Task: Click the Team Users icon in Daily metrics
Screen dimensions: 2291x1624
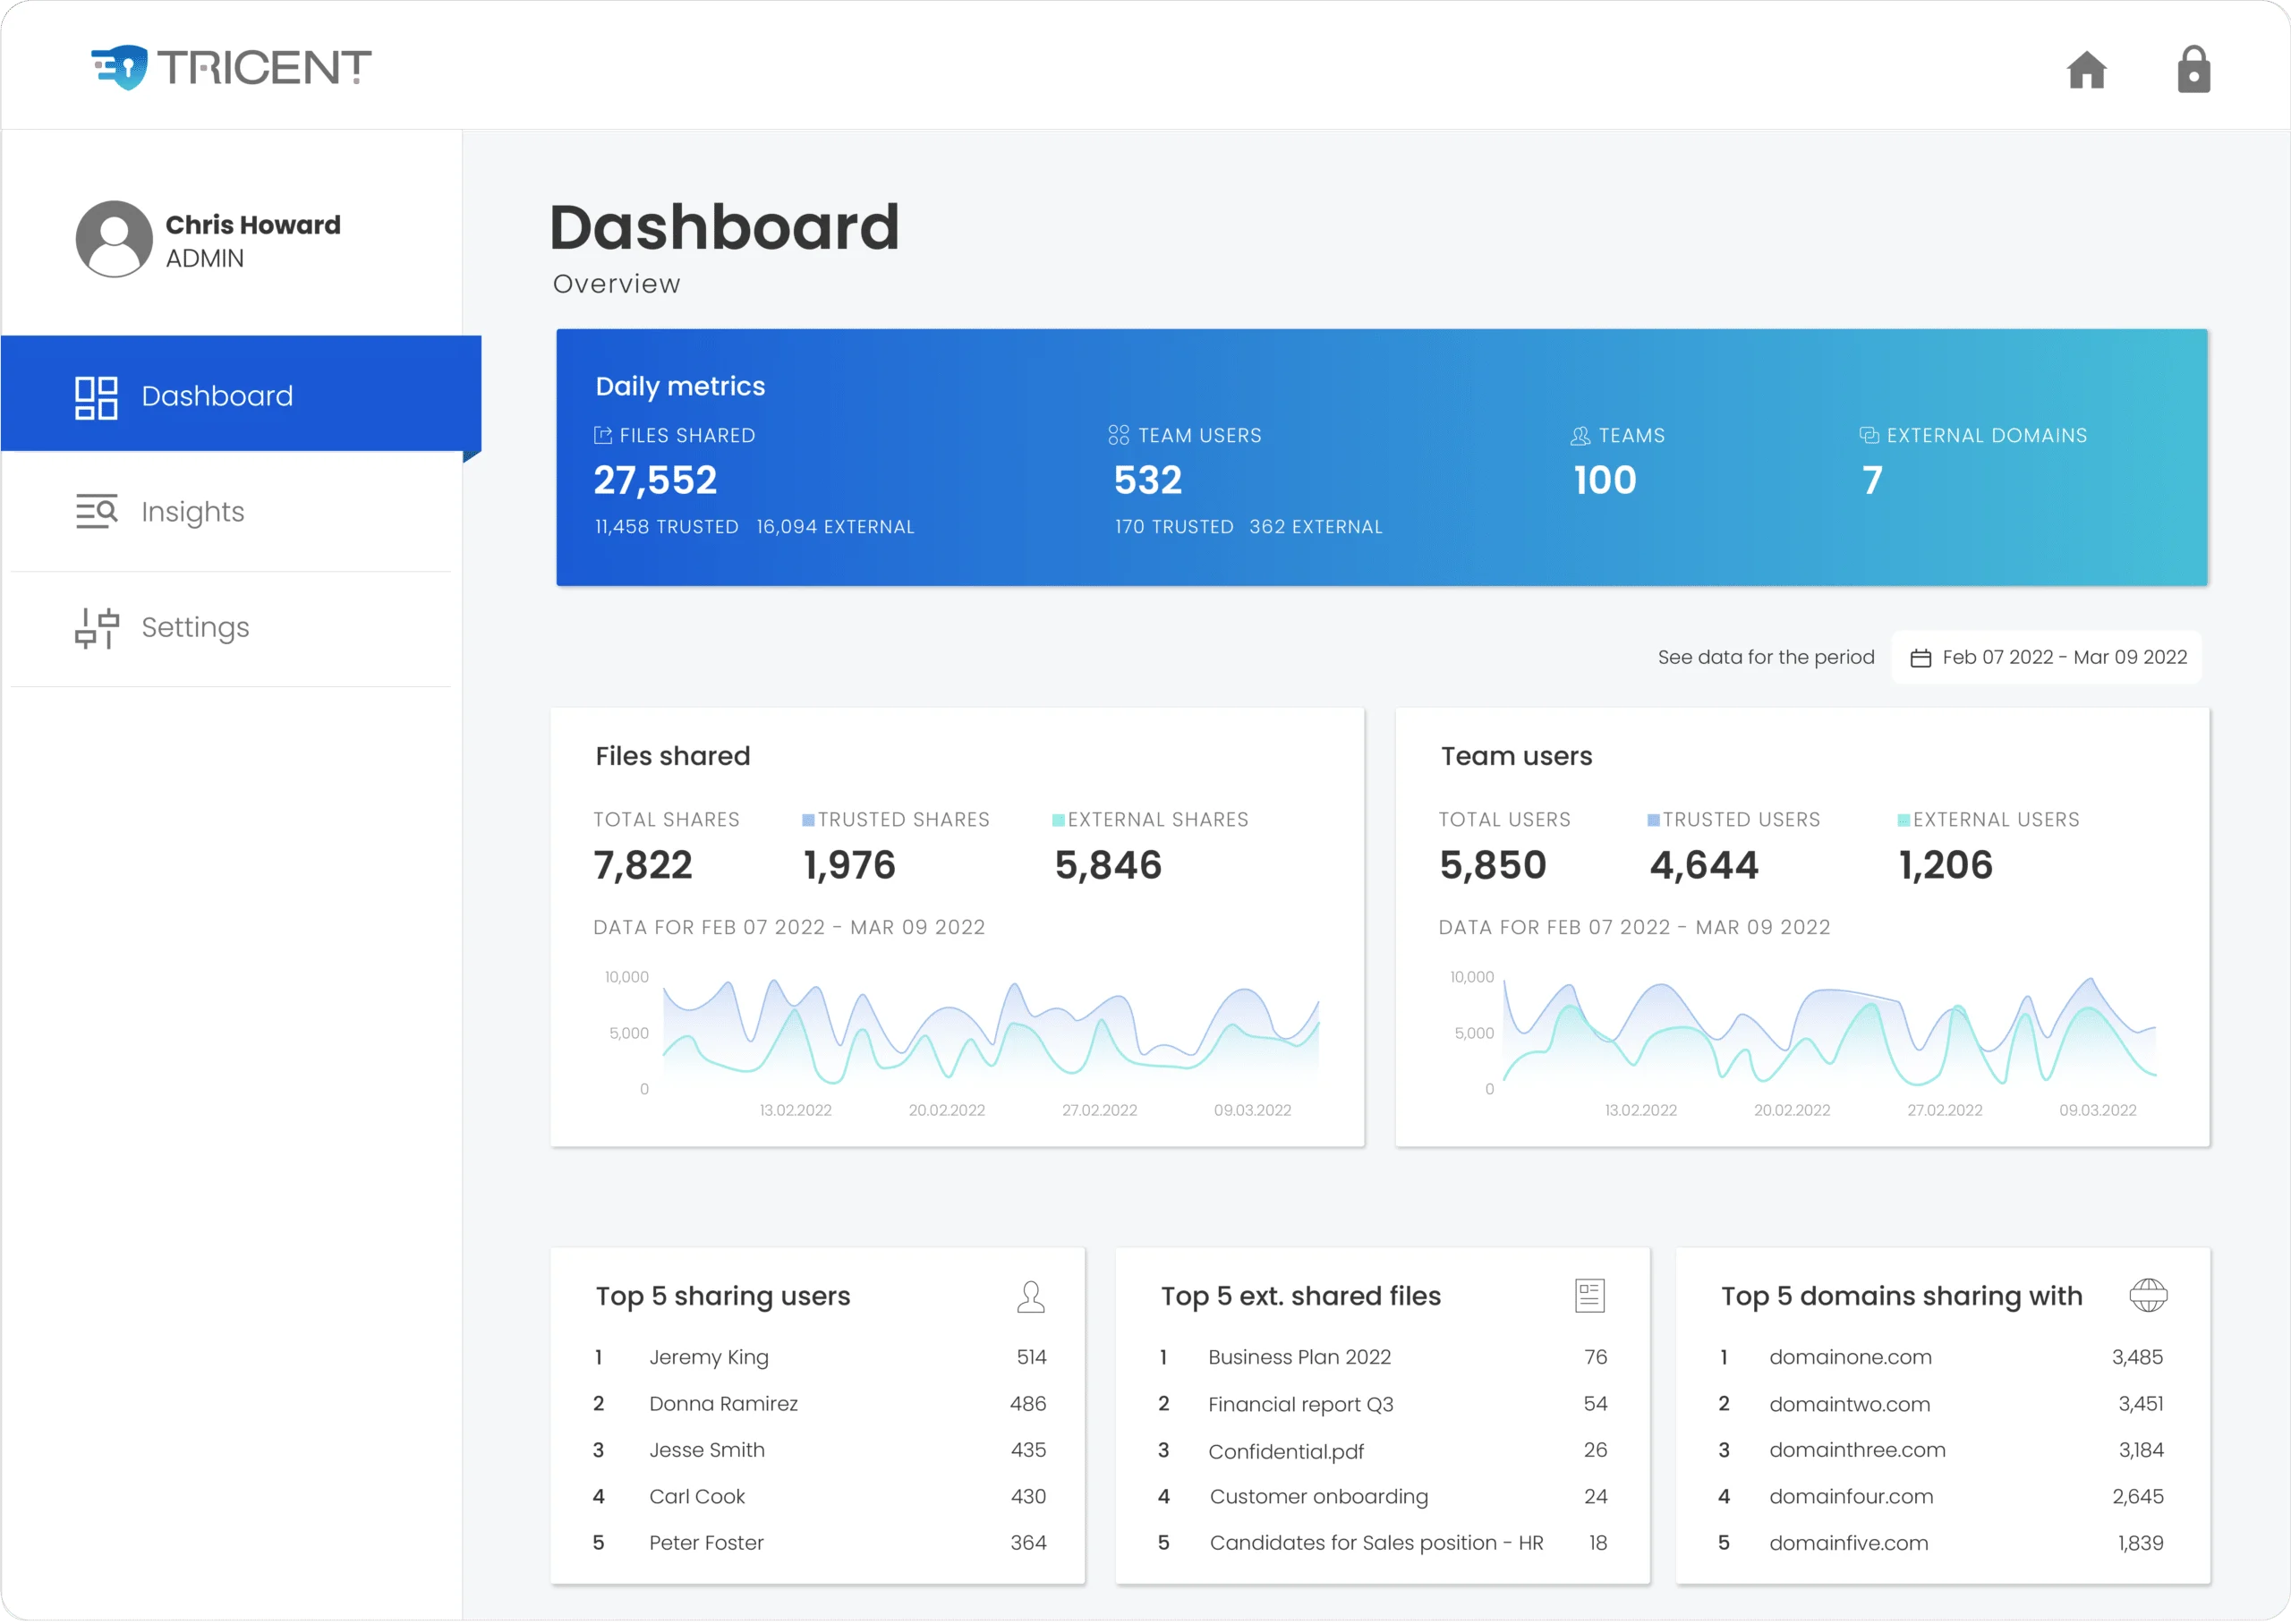Action: [x=1118, y=435]
